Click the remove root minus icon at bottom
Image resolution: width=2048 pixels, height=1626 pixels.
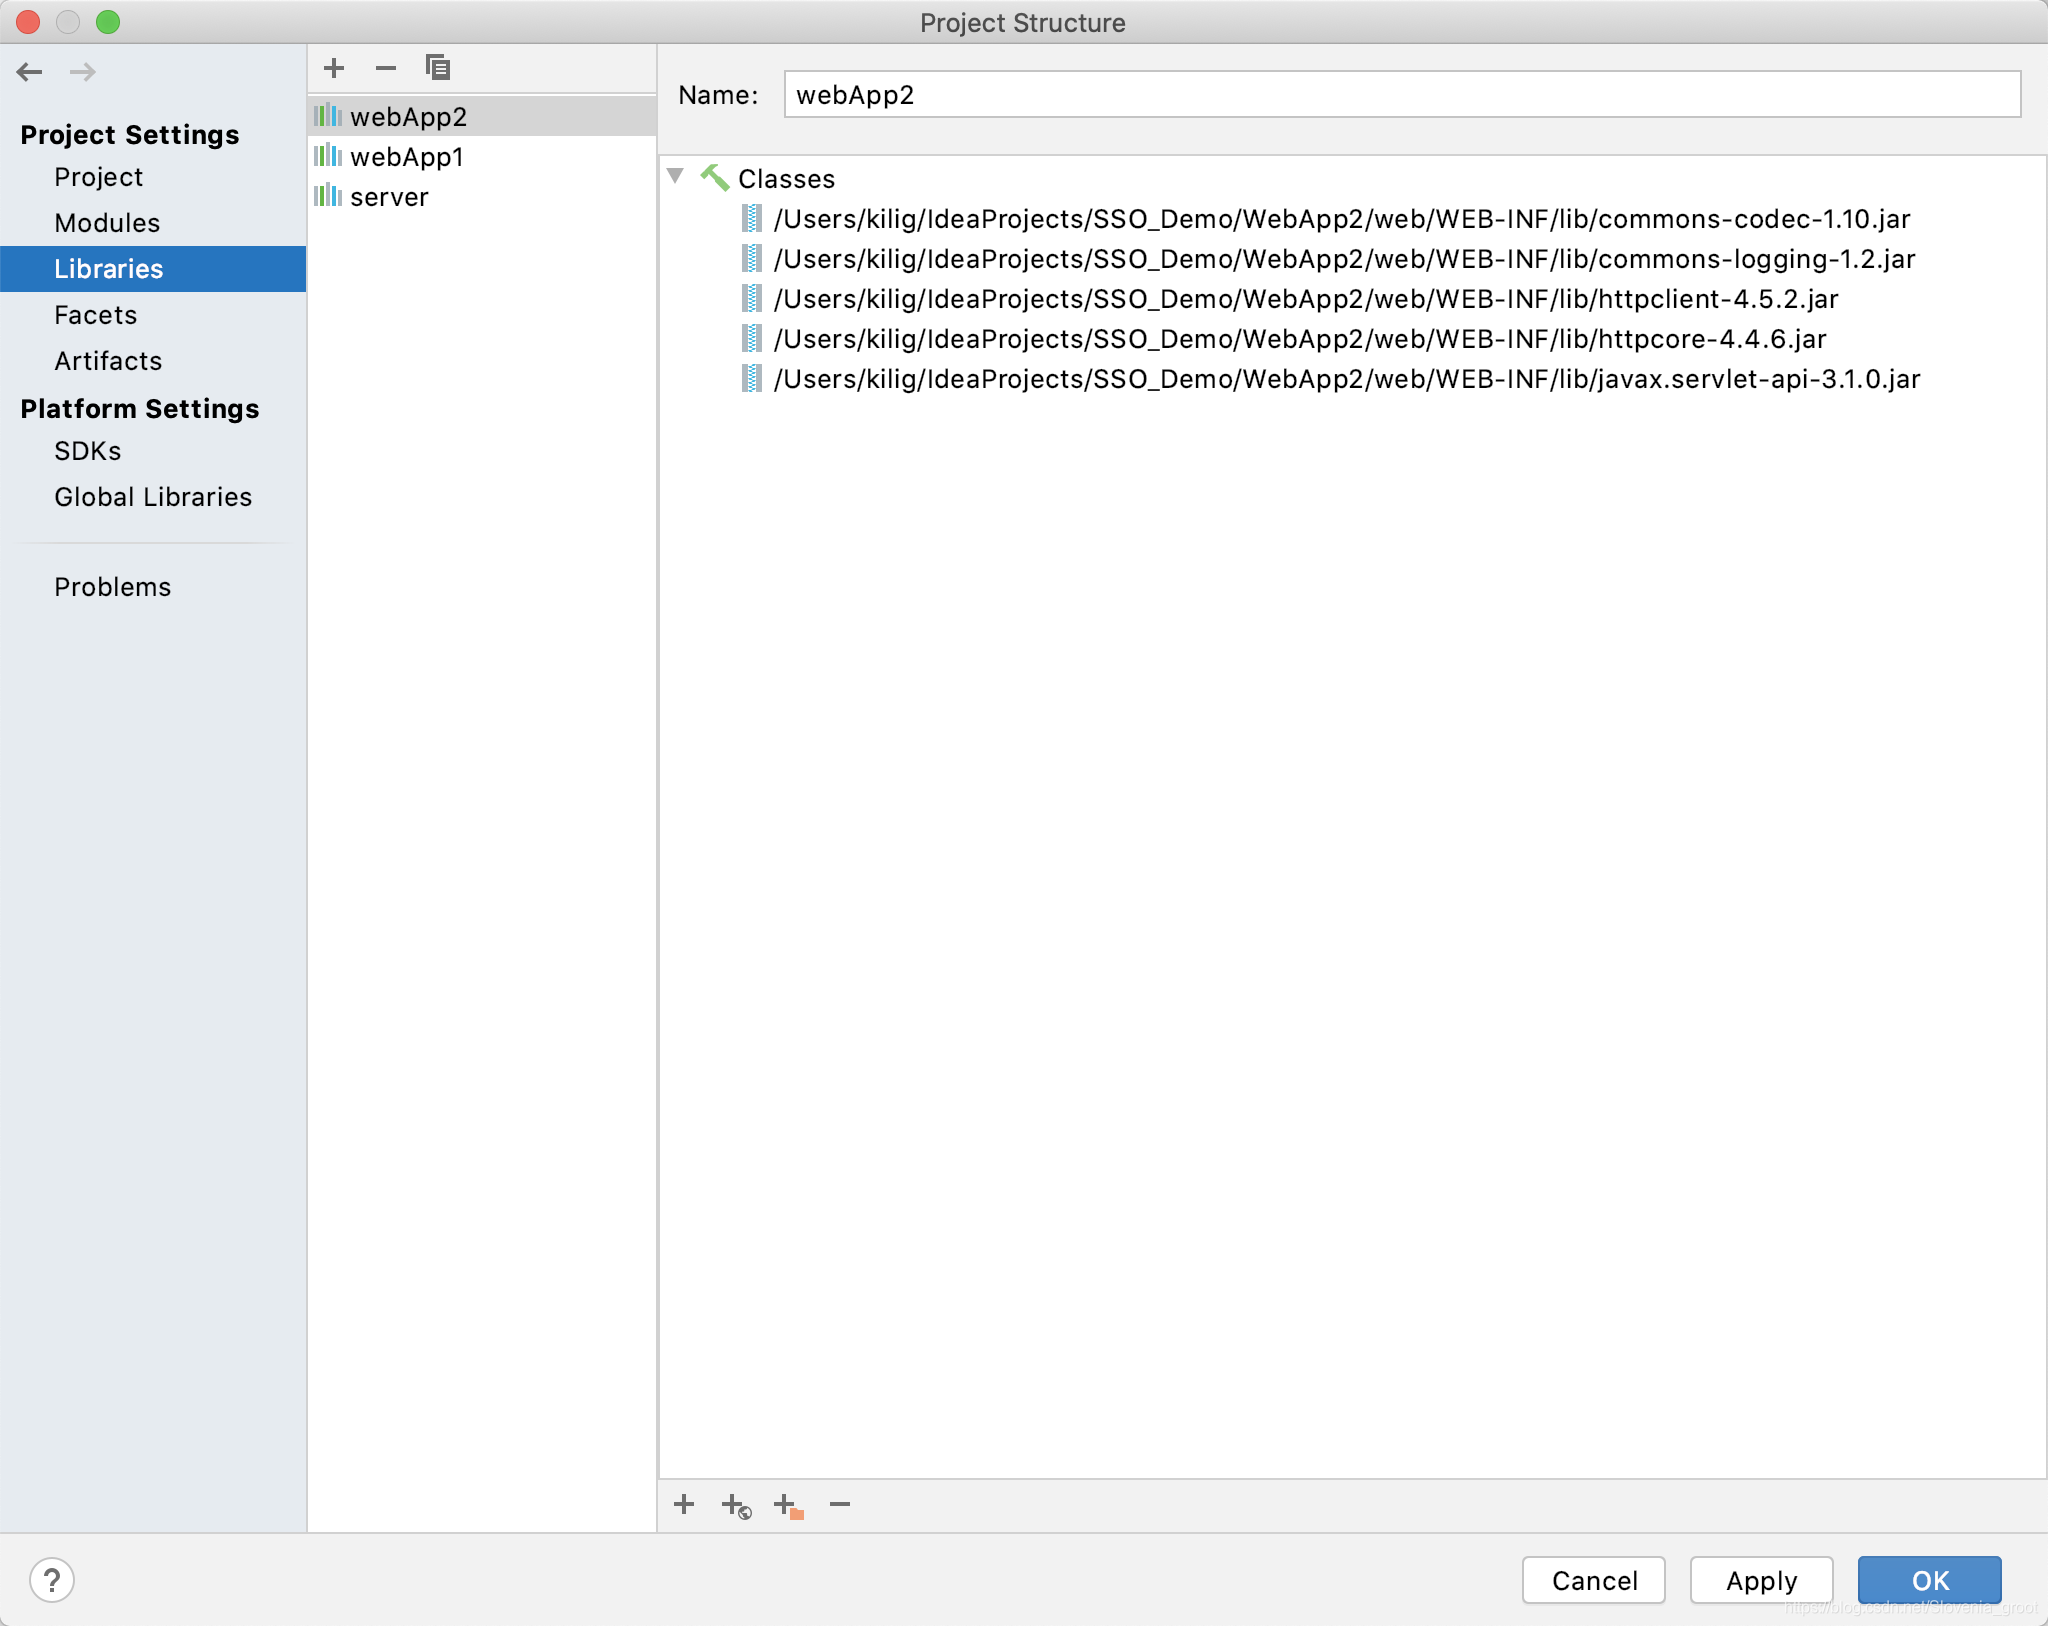[840, 1505]
